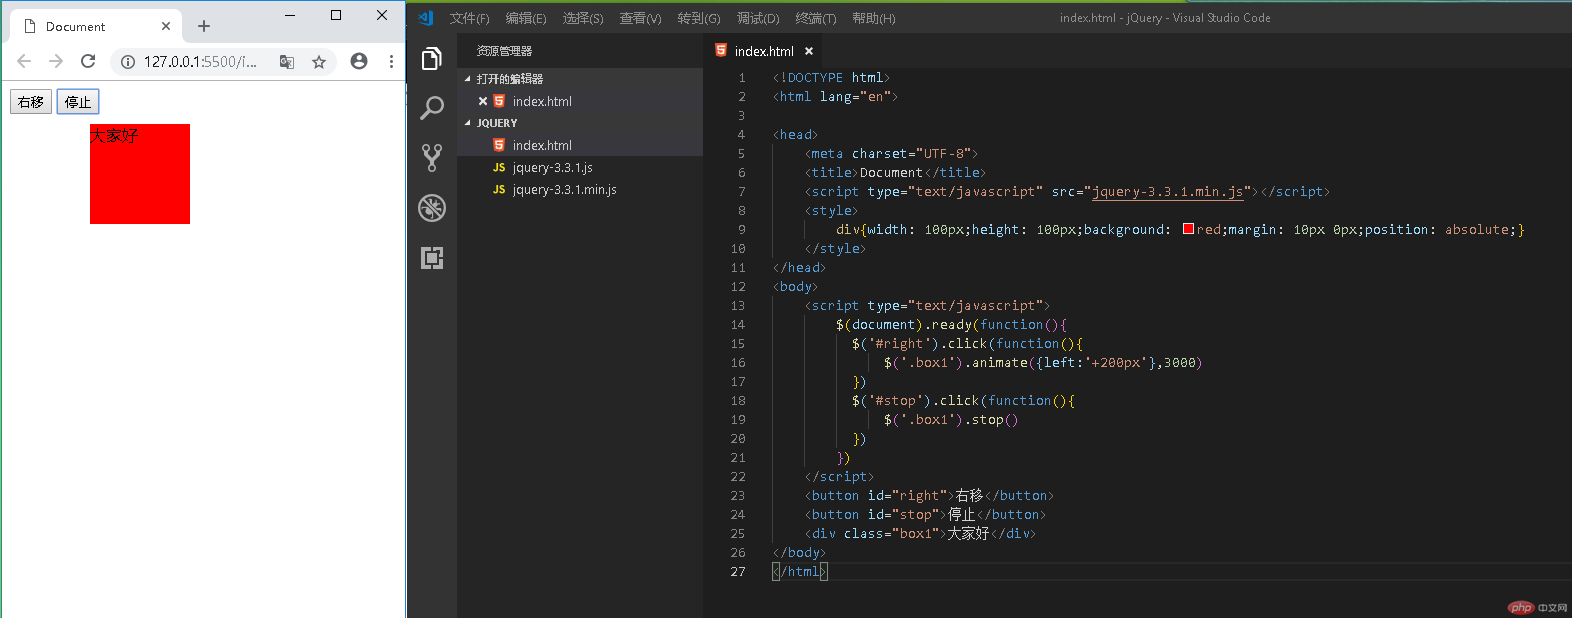The image size is (1572, 618).
Task: Open the Chrome profile avatar menu
Action: pyautogui.click(x=359, y=61)
